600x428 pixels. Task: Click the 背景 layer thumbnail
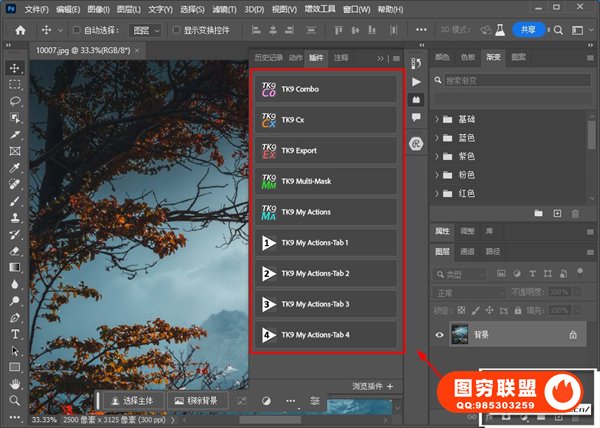(x=460, y=336)
